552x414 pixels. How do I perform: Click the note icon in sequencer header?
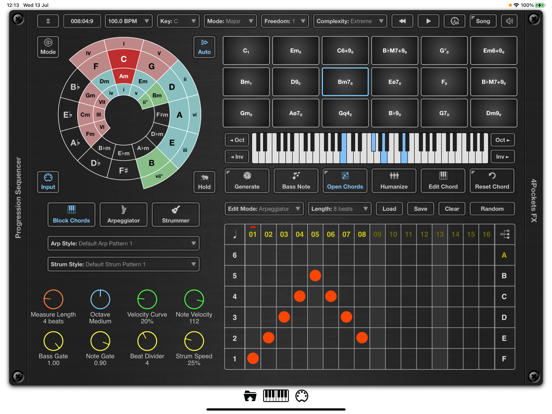click(x=235, y=234)
